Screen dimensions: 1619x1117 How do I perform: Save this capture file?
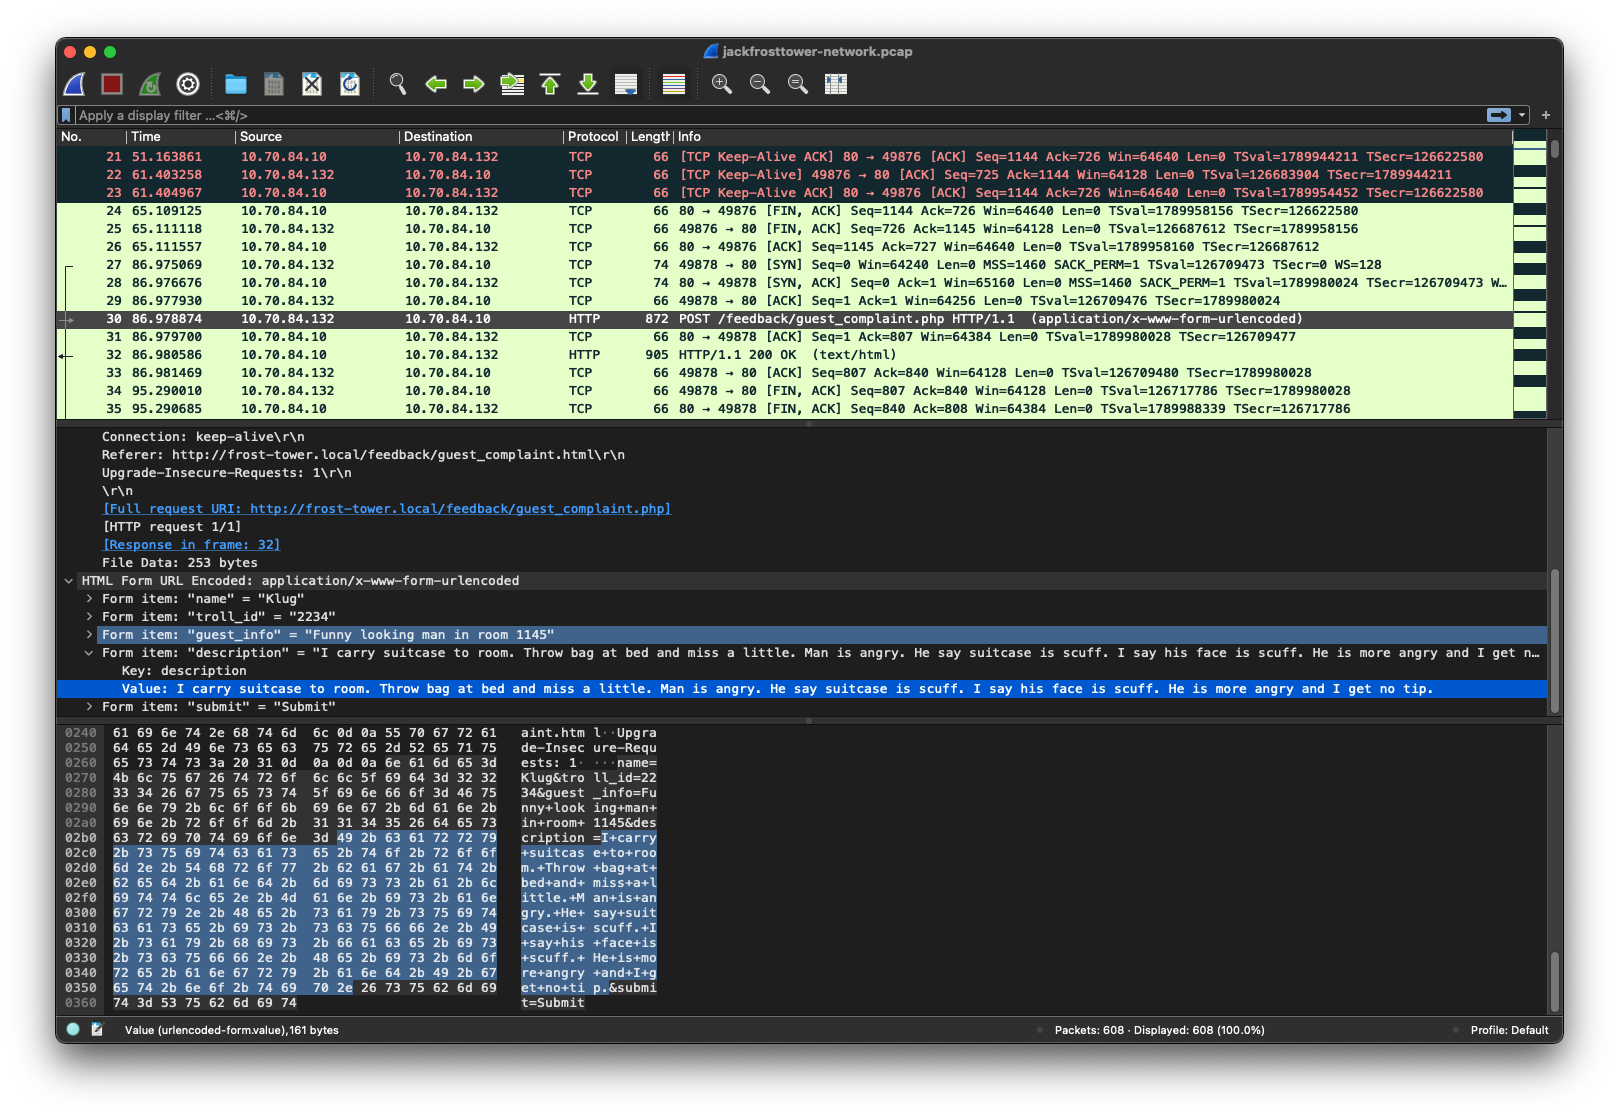click(274, 84)
